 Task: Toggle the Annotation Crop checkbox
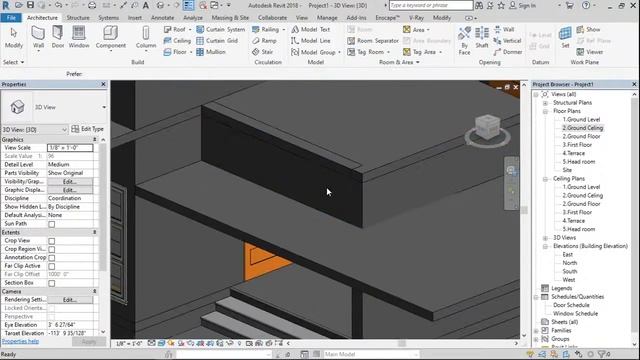pyautogui.click(x=51, y=258)
